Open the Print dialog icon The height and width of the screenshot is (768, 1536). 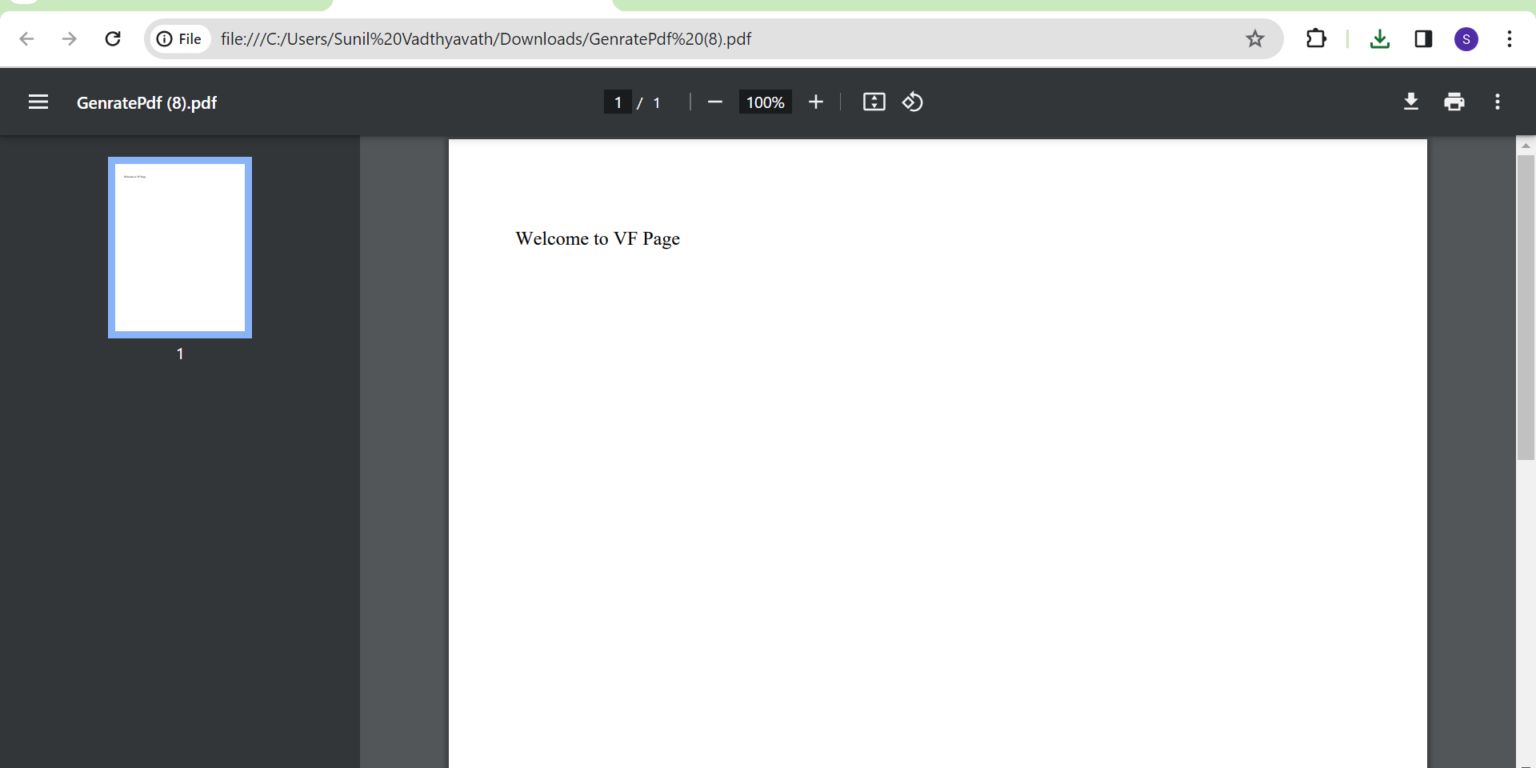[x=1454, y=101]
